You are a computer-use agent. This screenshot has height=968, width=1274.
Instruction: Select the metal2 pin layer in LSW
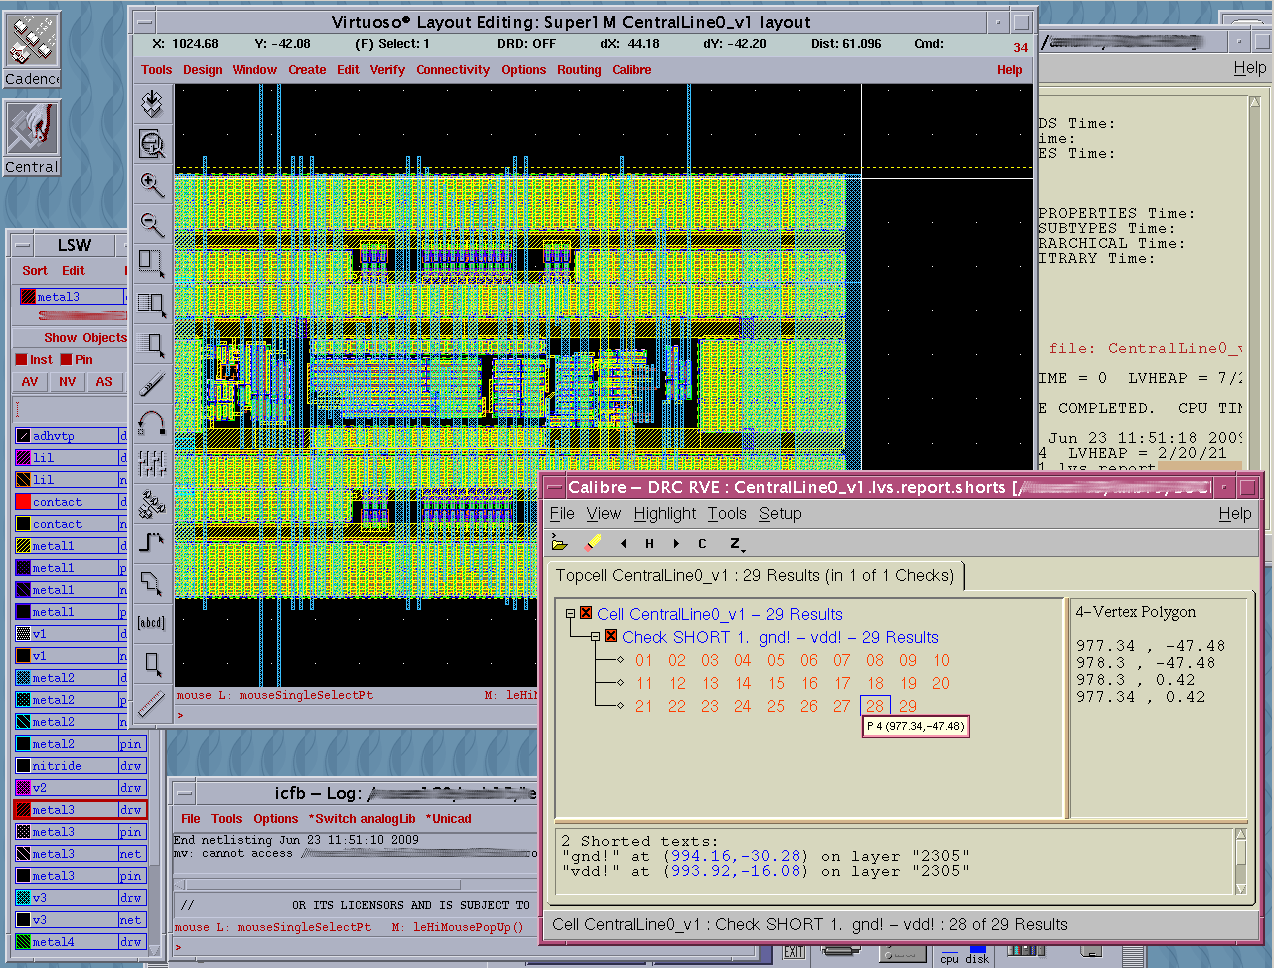80,744
